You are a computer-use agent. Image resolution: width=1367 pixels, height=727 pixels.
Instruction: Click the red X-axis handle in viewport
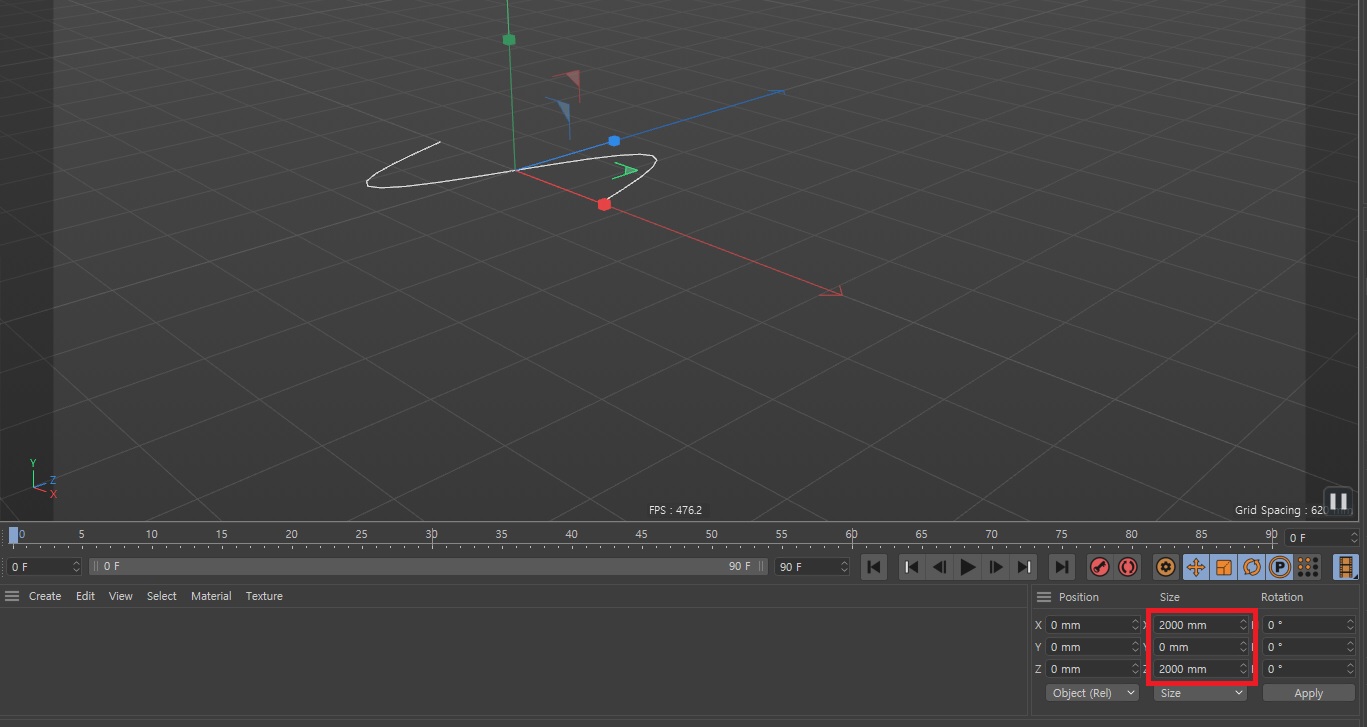point(604,204)
